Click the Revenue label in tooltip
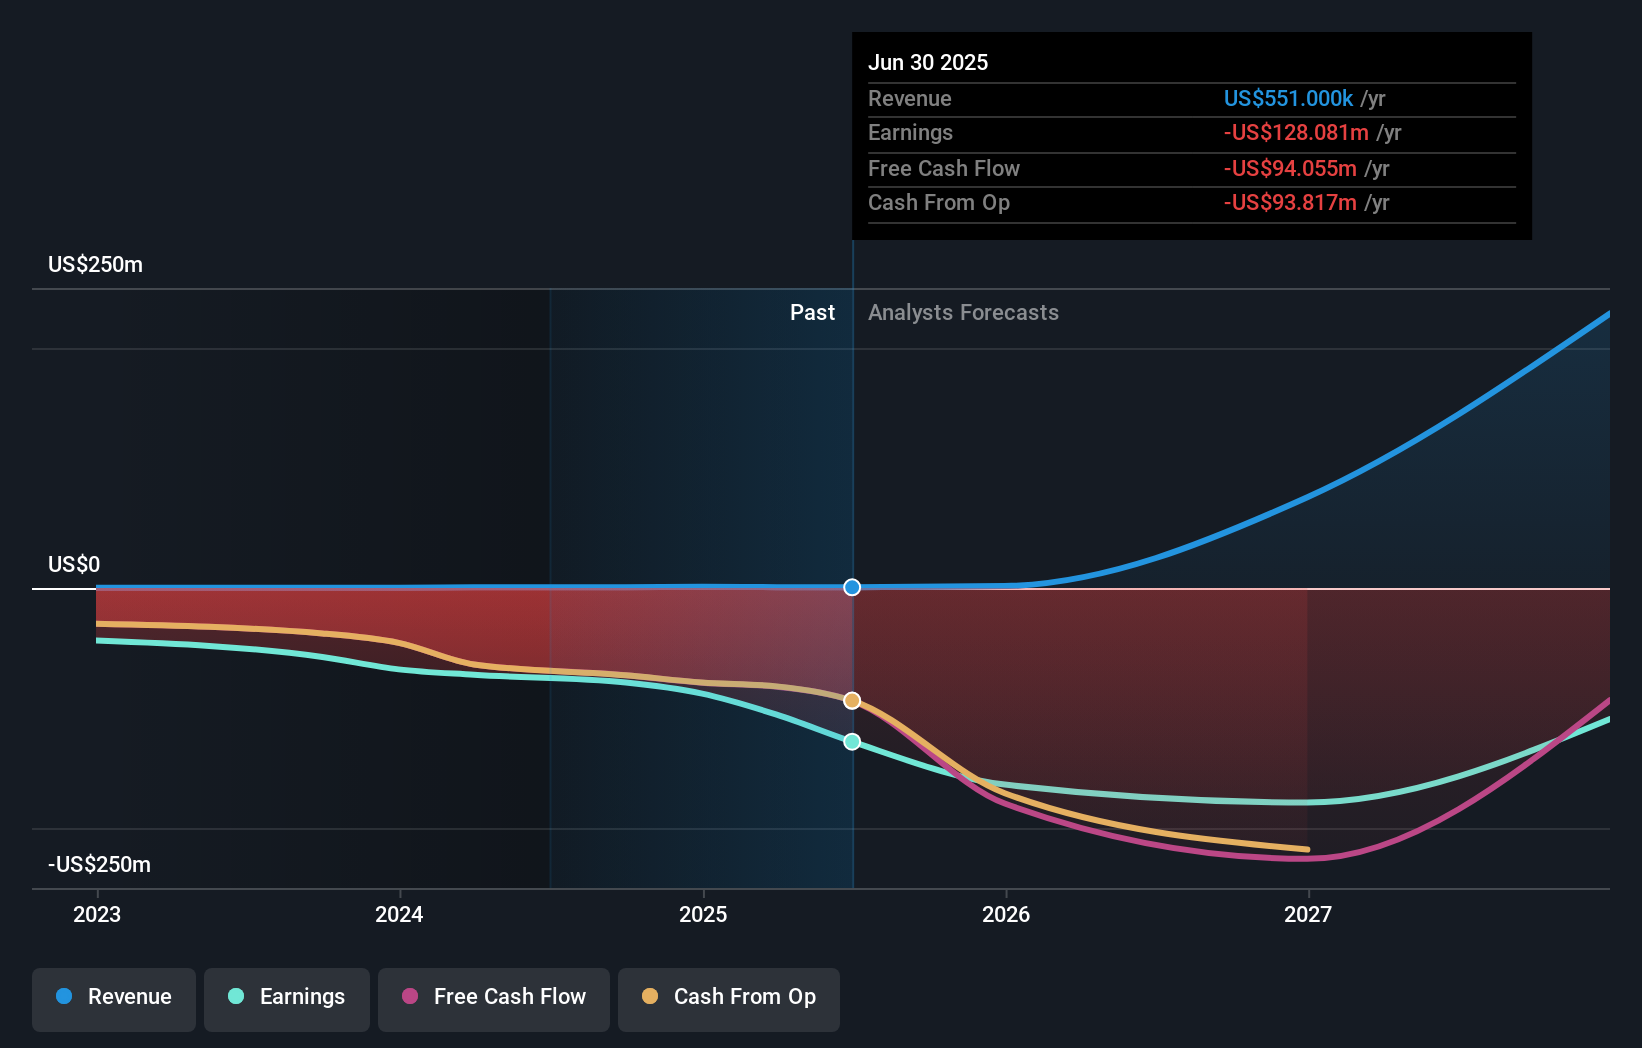Image resolution: width=1642 pixels, height=1048 pixels. 910,99
